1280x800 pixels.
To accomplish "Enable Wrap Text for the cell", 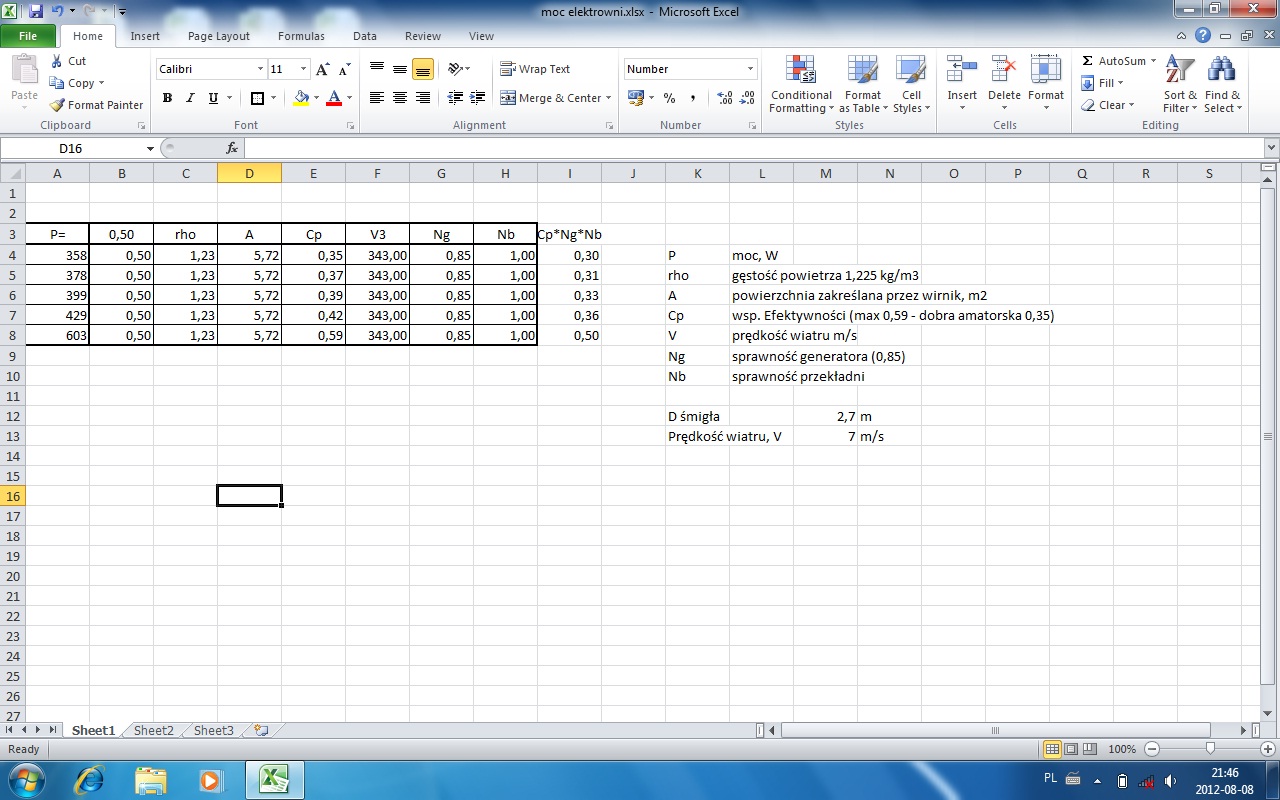I will pos(535,69).
